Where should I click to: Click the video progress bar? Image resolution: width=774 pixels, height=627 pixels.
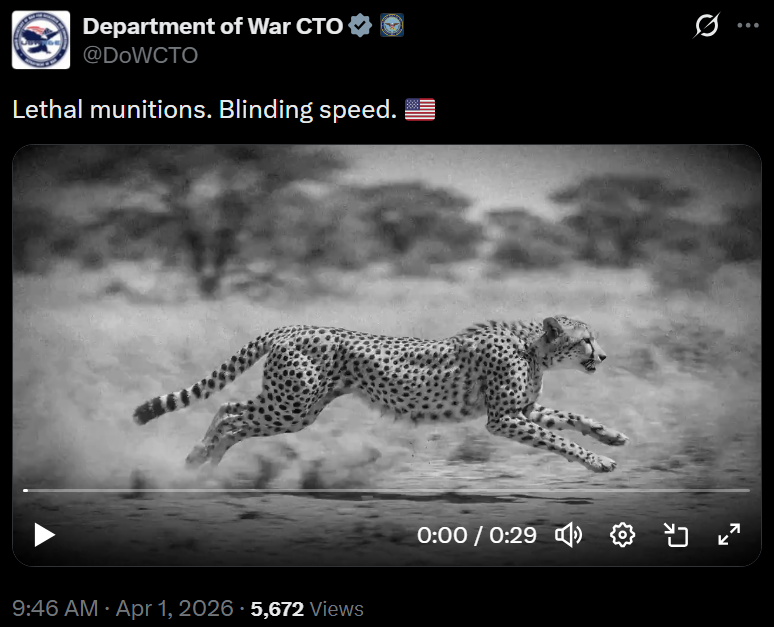[x=386, y=490]
